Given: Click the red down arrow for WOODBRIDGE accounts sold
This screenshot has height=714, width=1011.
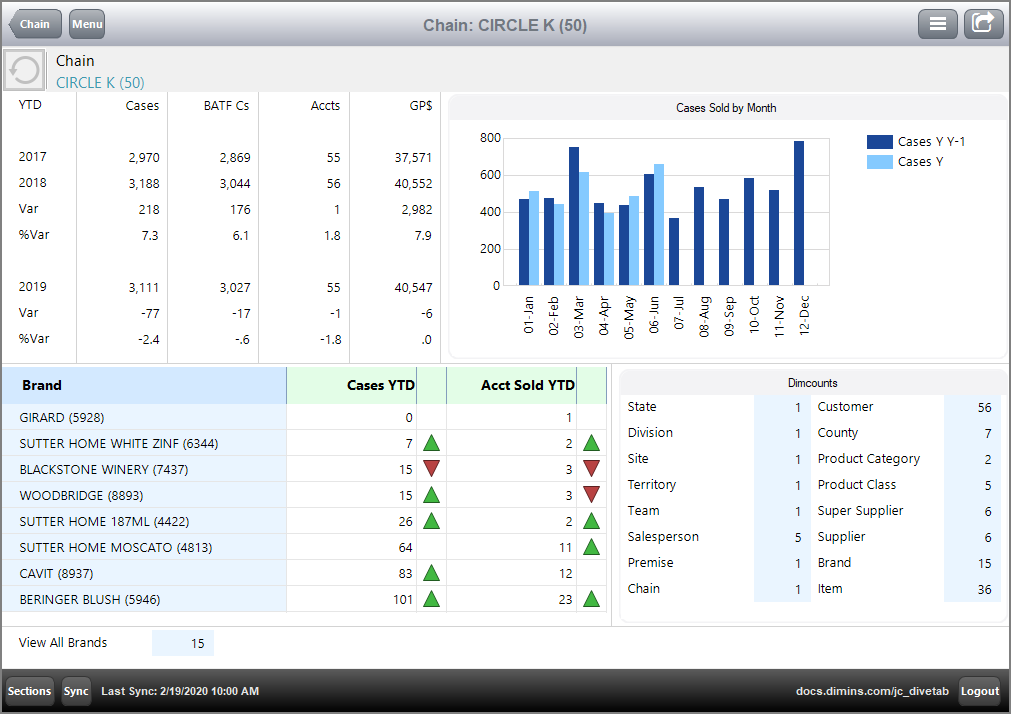Looking at the screenshot, I should click(590, 494).
